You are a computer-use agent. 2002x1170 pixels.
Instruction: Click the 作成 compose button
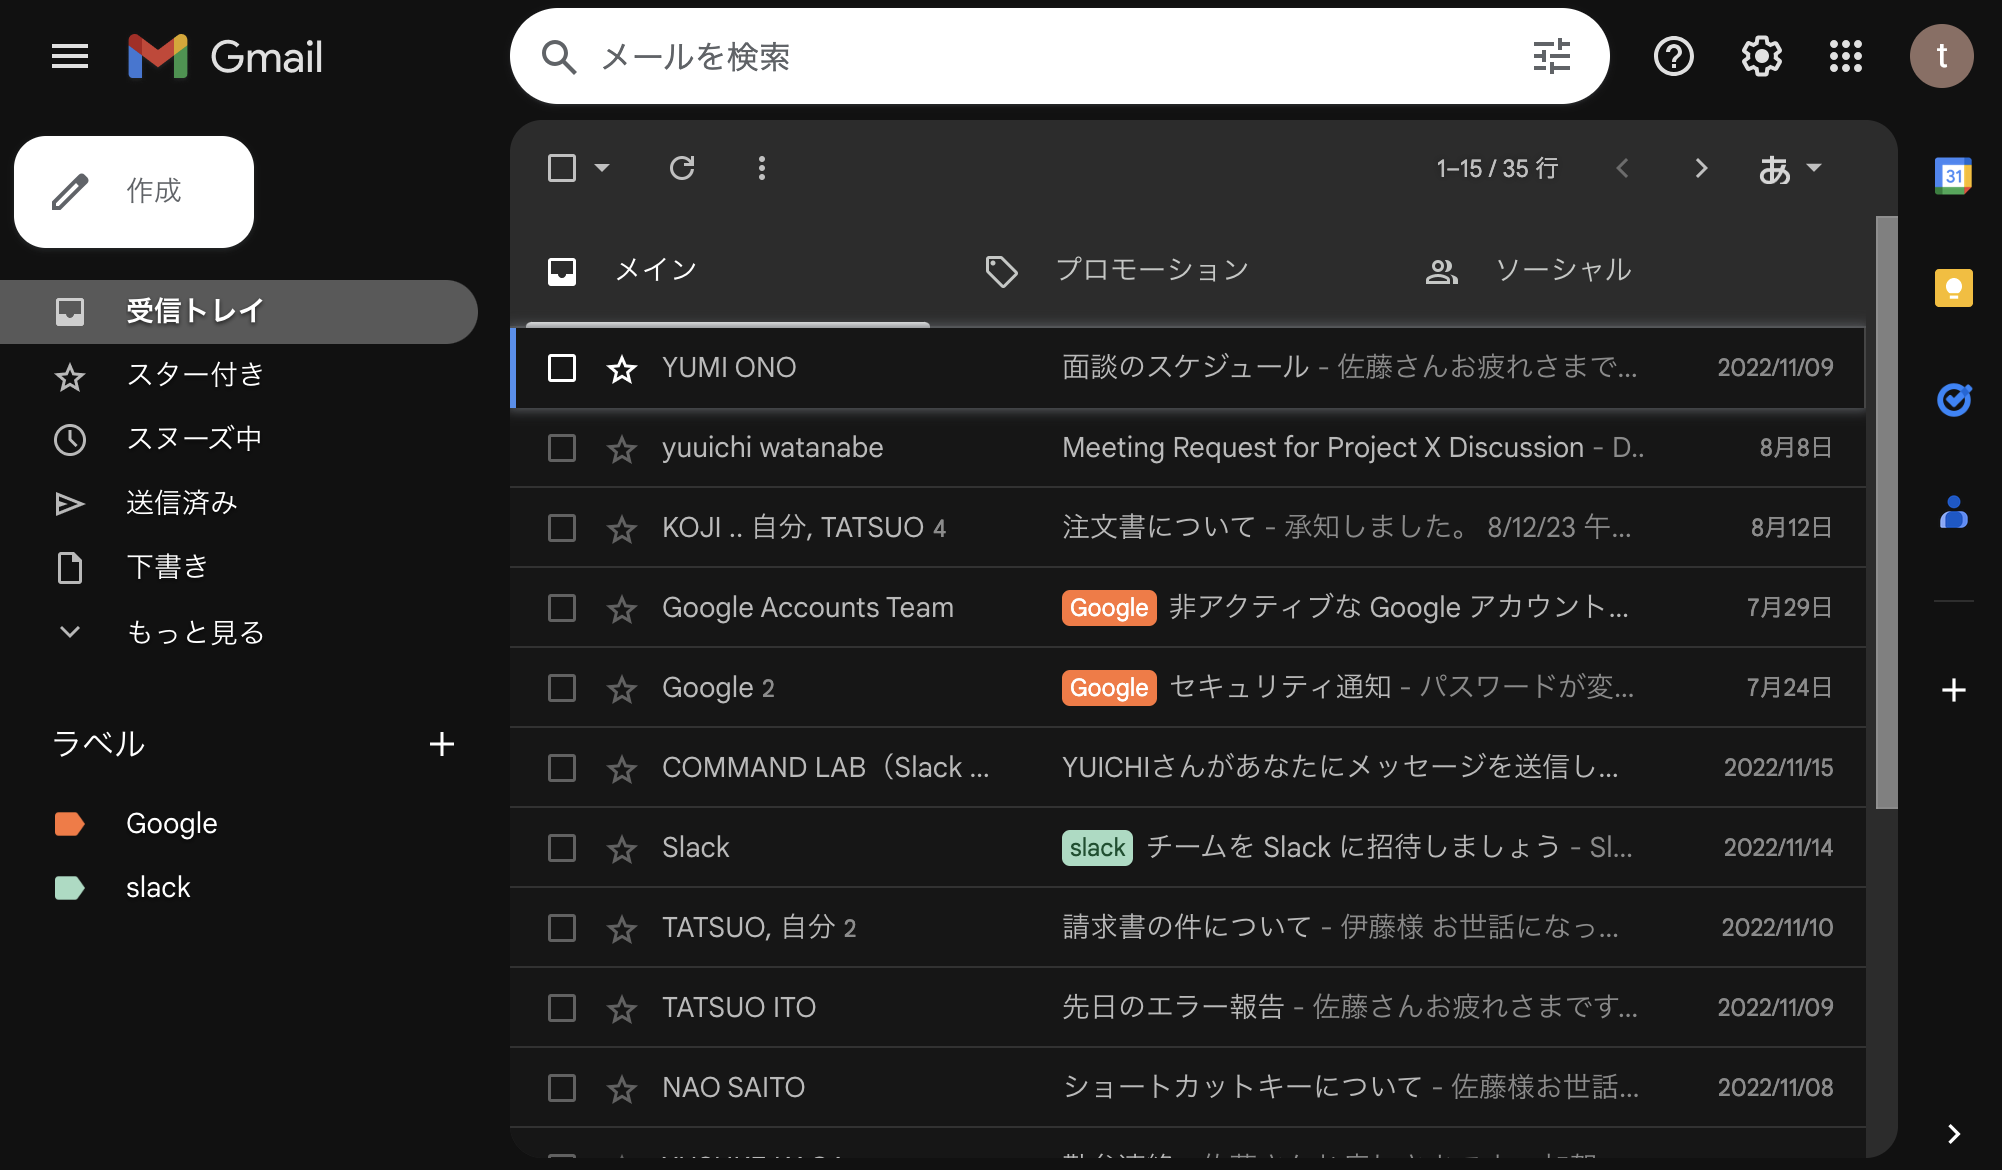[x=133, y=191]
